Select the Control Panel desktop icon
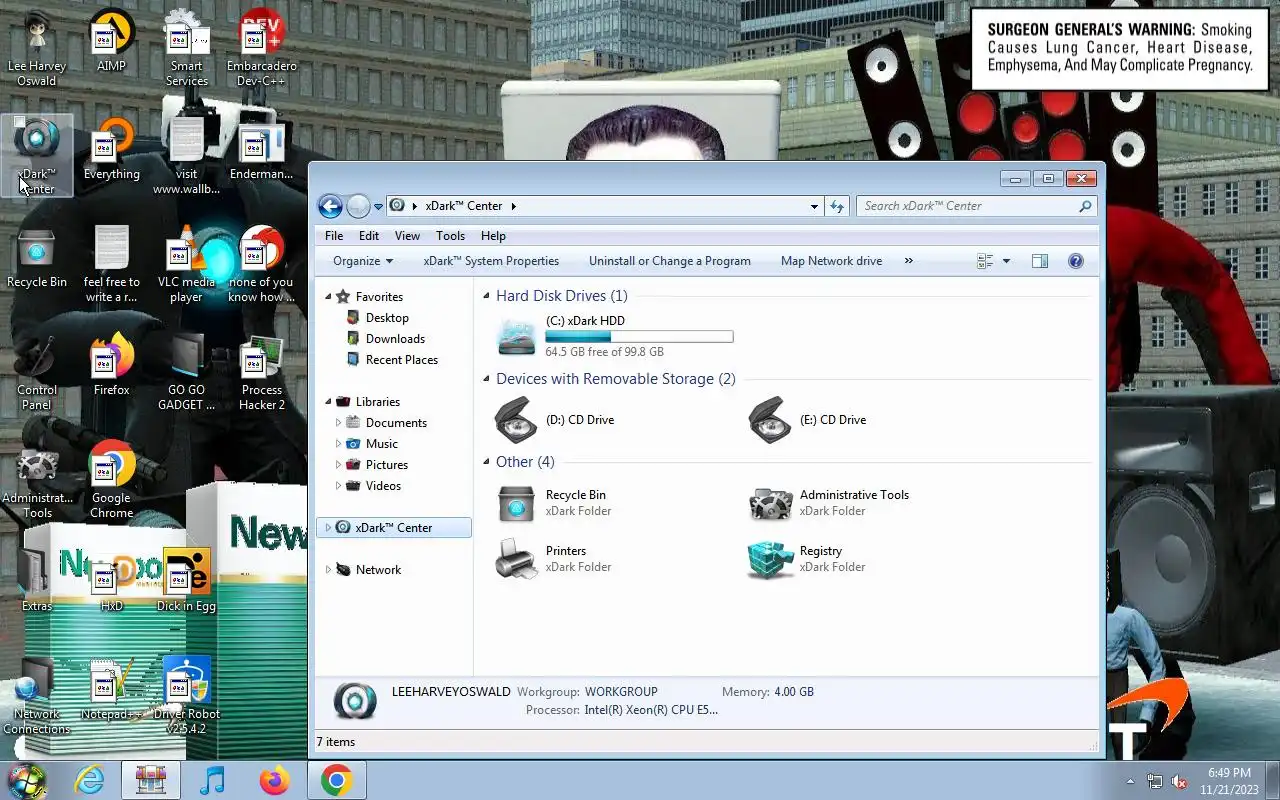 click(37, 372)
